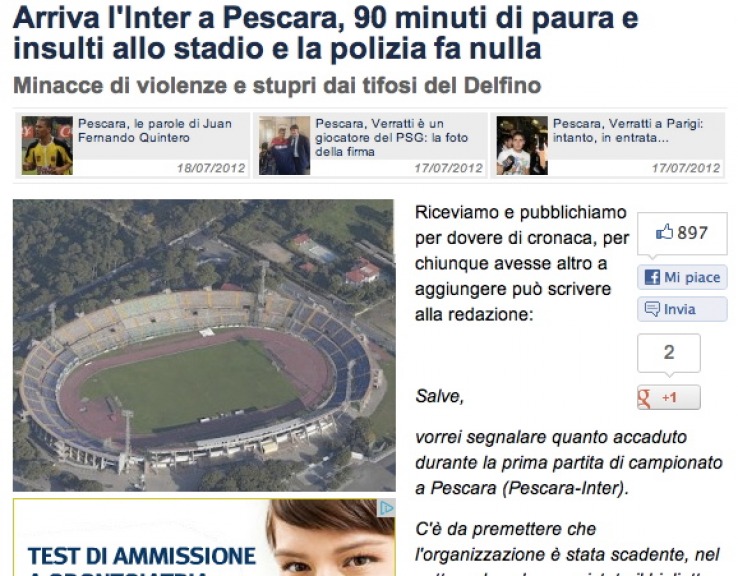Viewport: 738px width, 576px height.
Task: Open the Juan Fernando Quintero article thumbnail
Action: tap(47, 145)
